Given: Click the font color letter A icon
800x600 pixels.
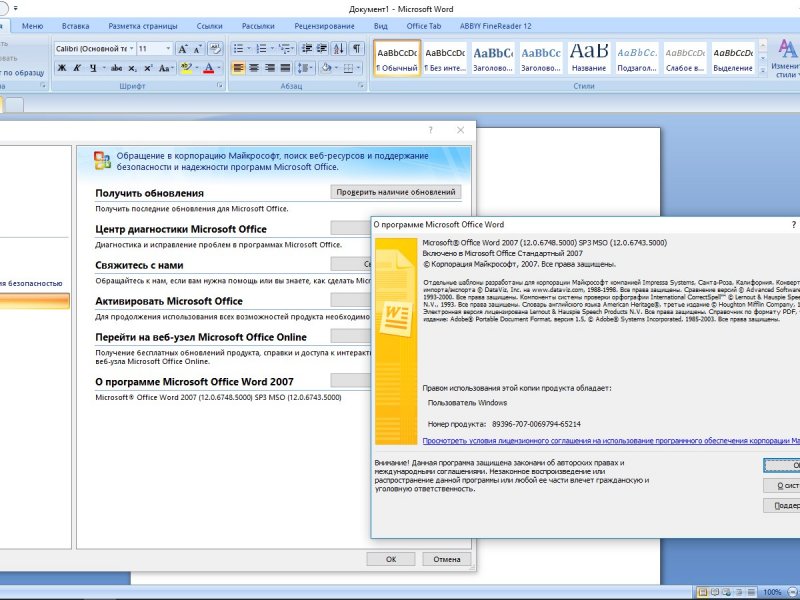Looking at the screenshot, I should pos(208,68).
